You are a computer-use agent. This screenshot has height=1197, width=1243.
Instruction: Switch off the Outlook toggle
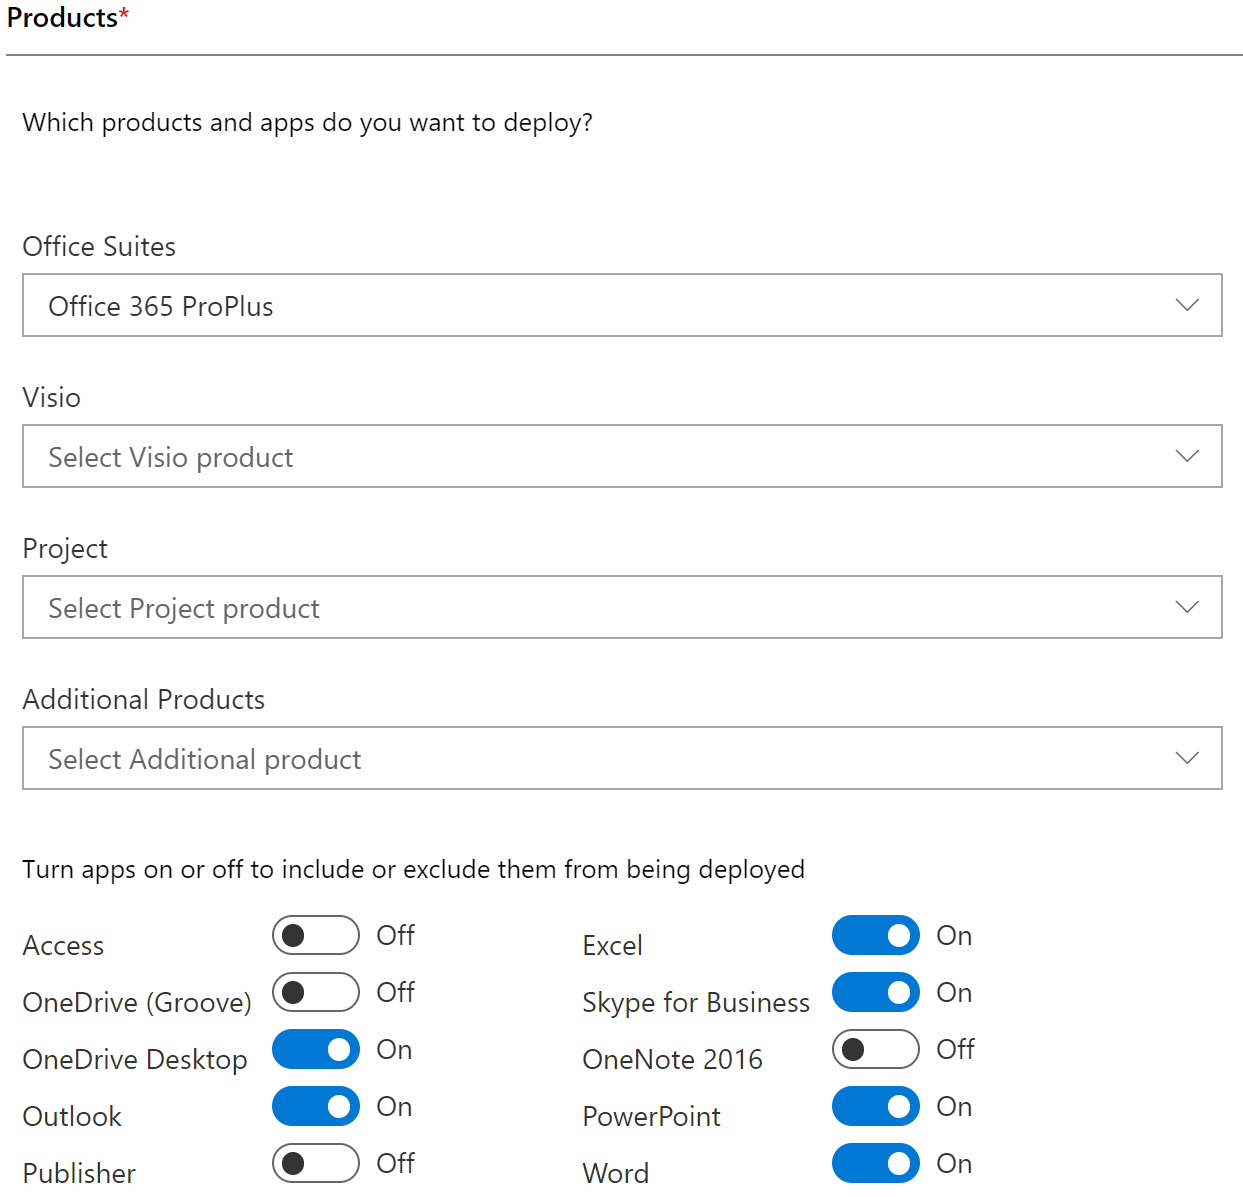point(316,1106)
